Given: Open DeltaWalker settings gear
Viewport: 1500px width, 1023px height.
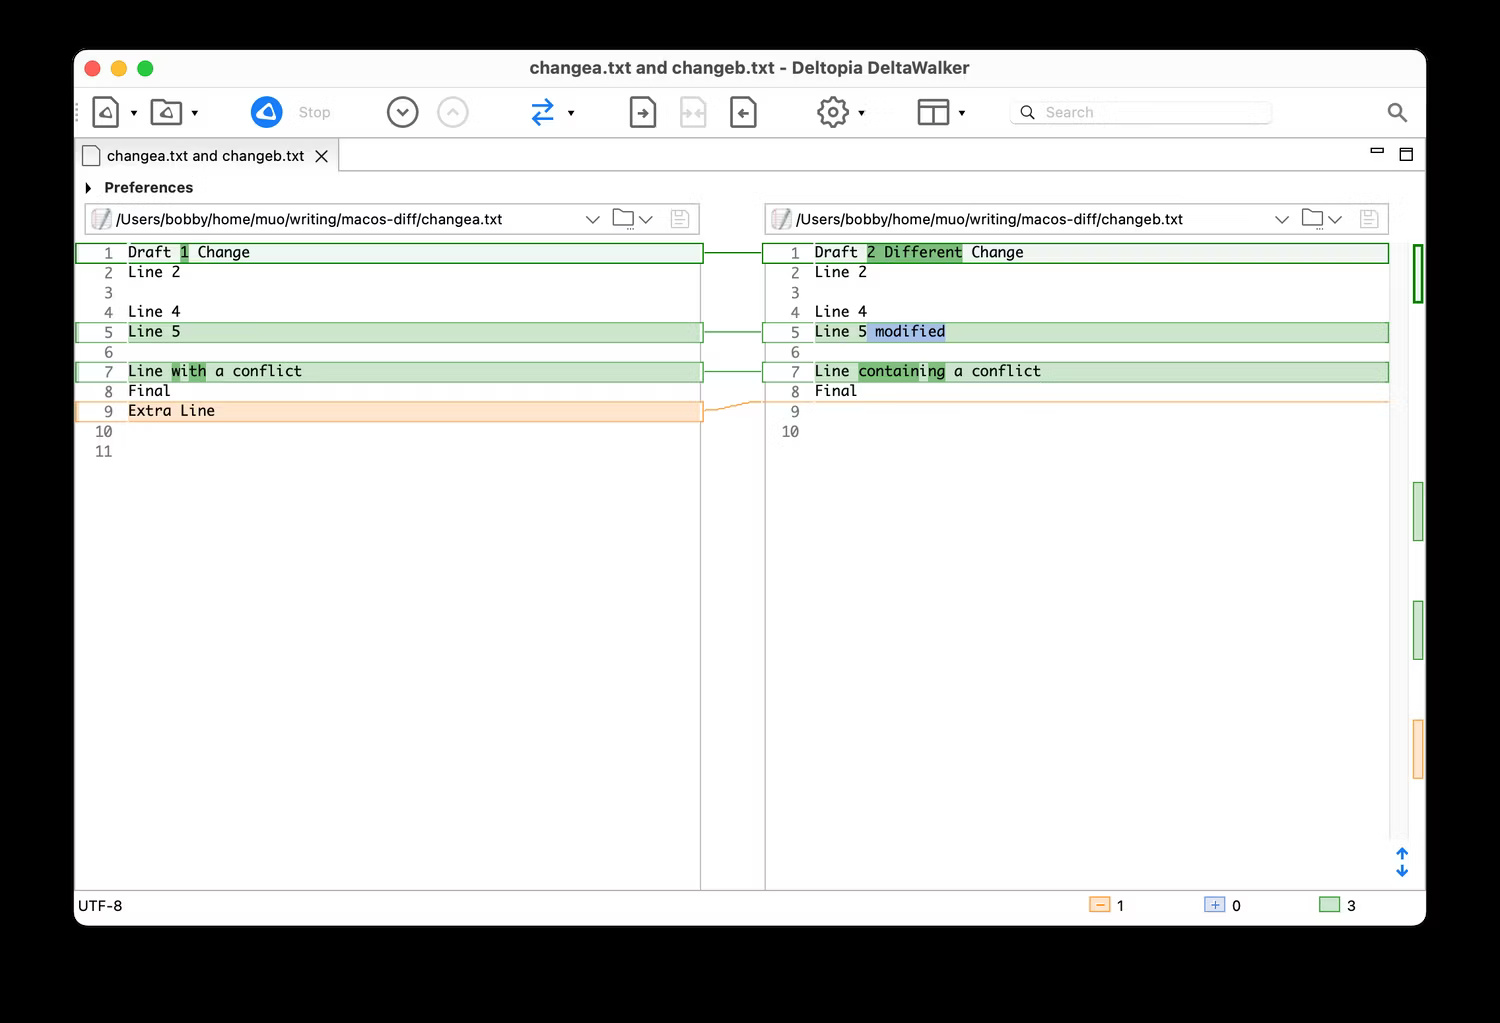Looking at the screenshot, I should 832,112.
